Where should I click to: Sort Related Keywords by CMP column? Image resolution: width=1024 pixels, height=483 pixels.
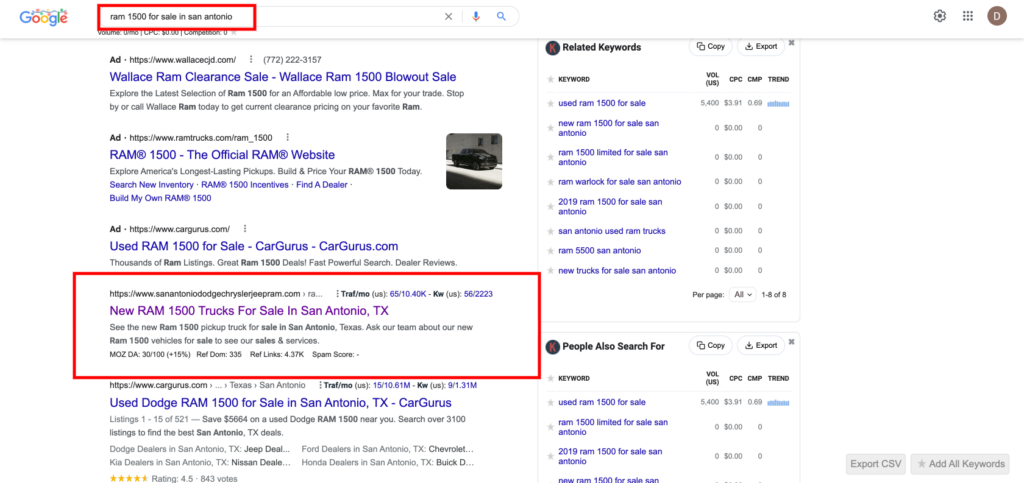point(755,80)
